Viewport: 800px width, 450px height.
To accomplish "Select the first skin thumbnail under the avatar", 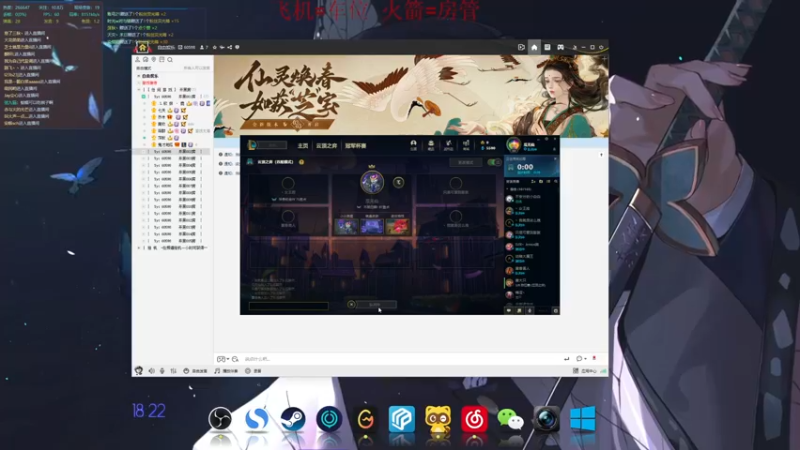I will [346, 226].
